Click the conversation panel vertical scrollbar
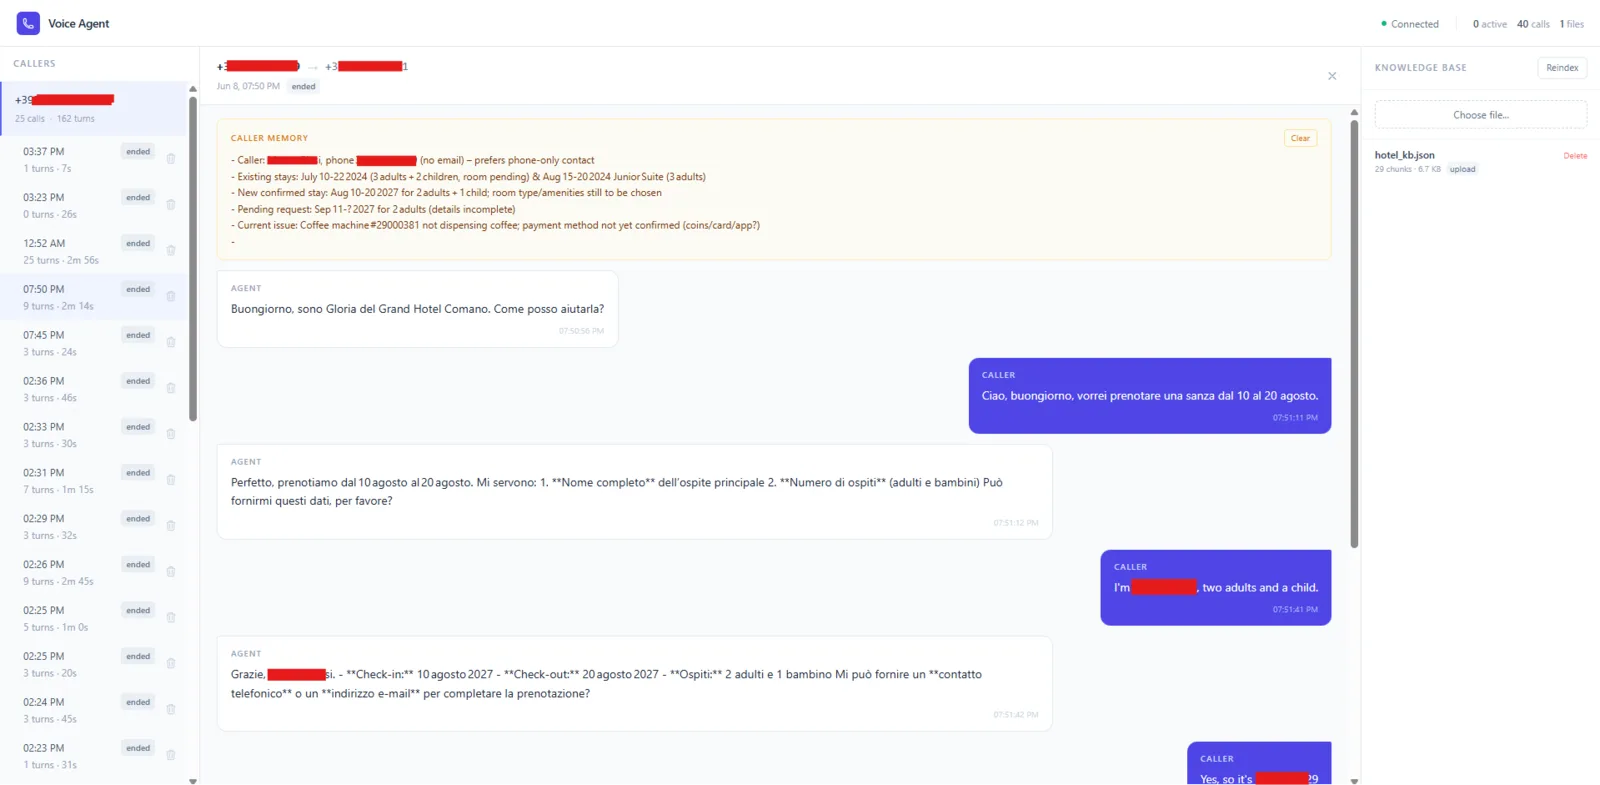The image size is (1600, 785). [1354, 334]
